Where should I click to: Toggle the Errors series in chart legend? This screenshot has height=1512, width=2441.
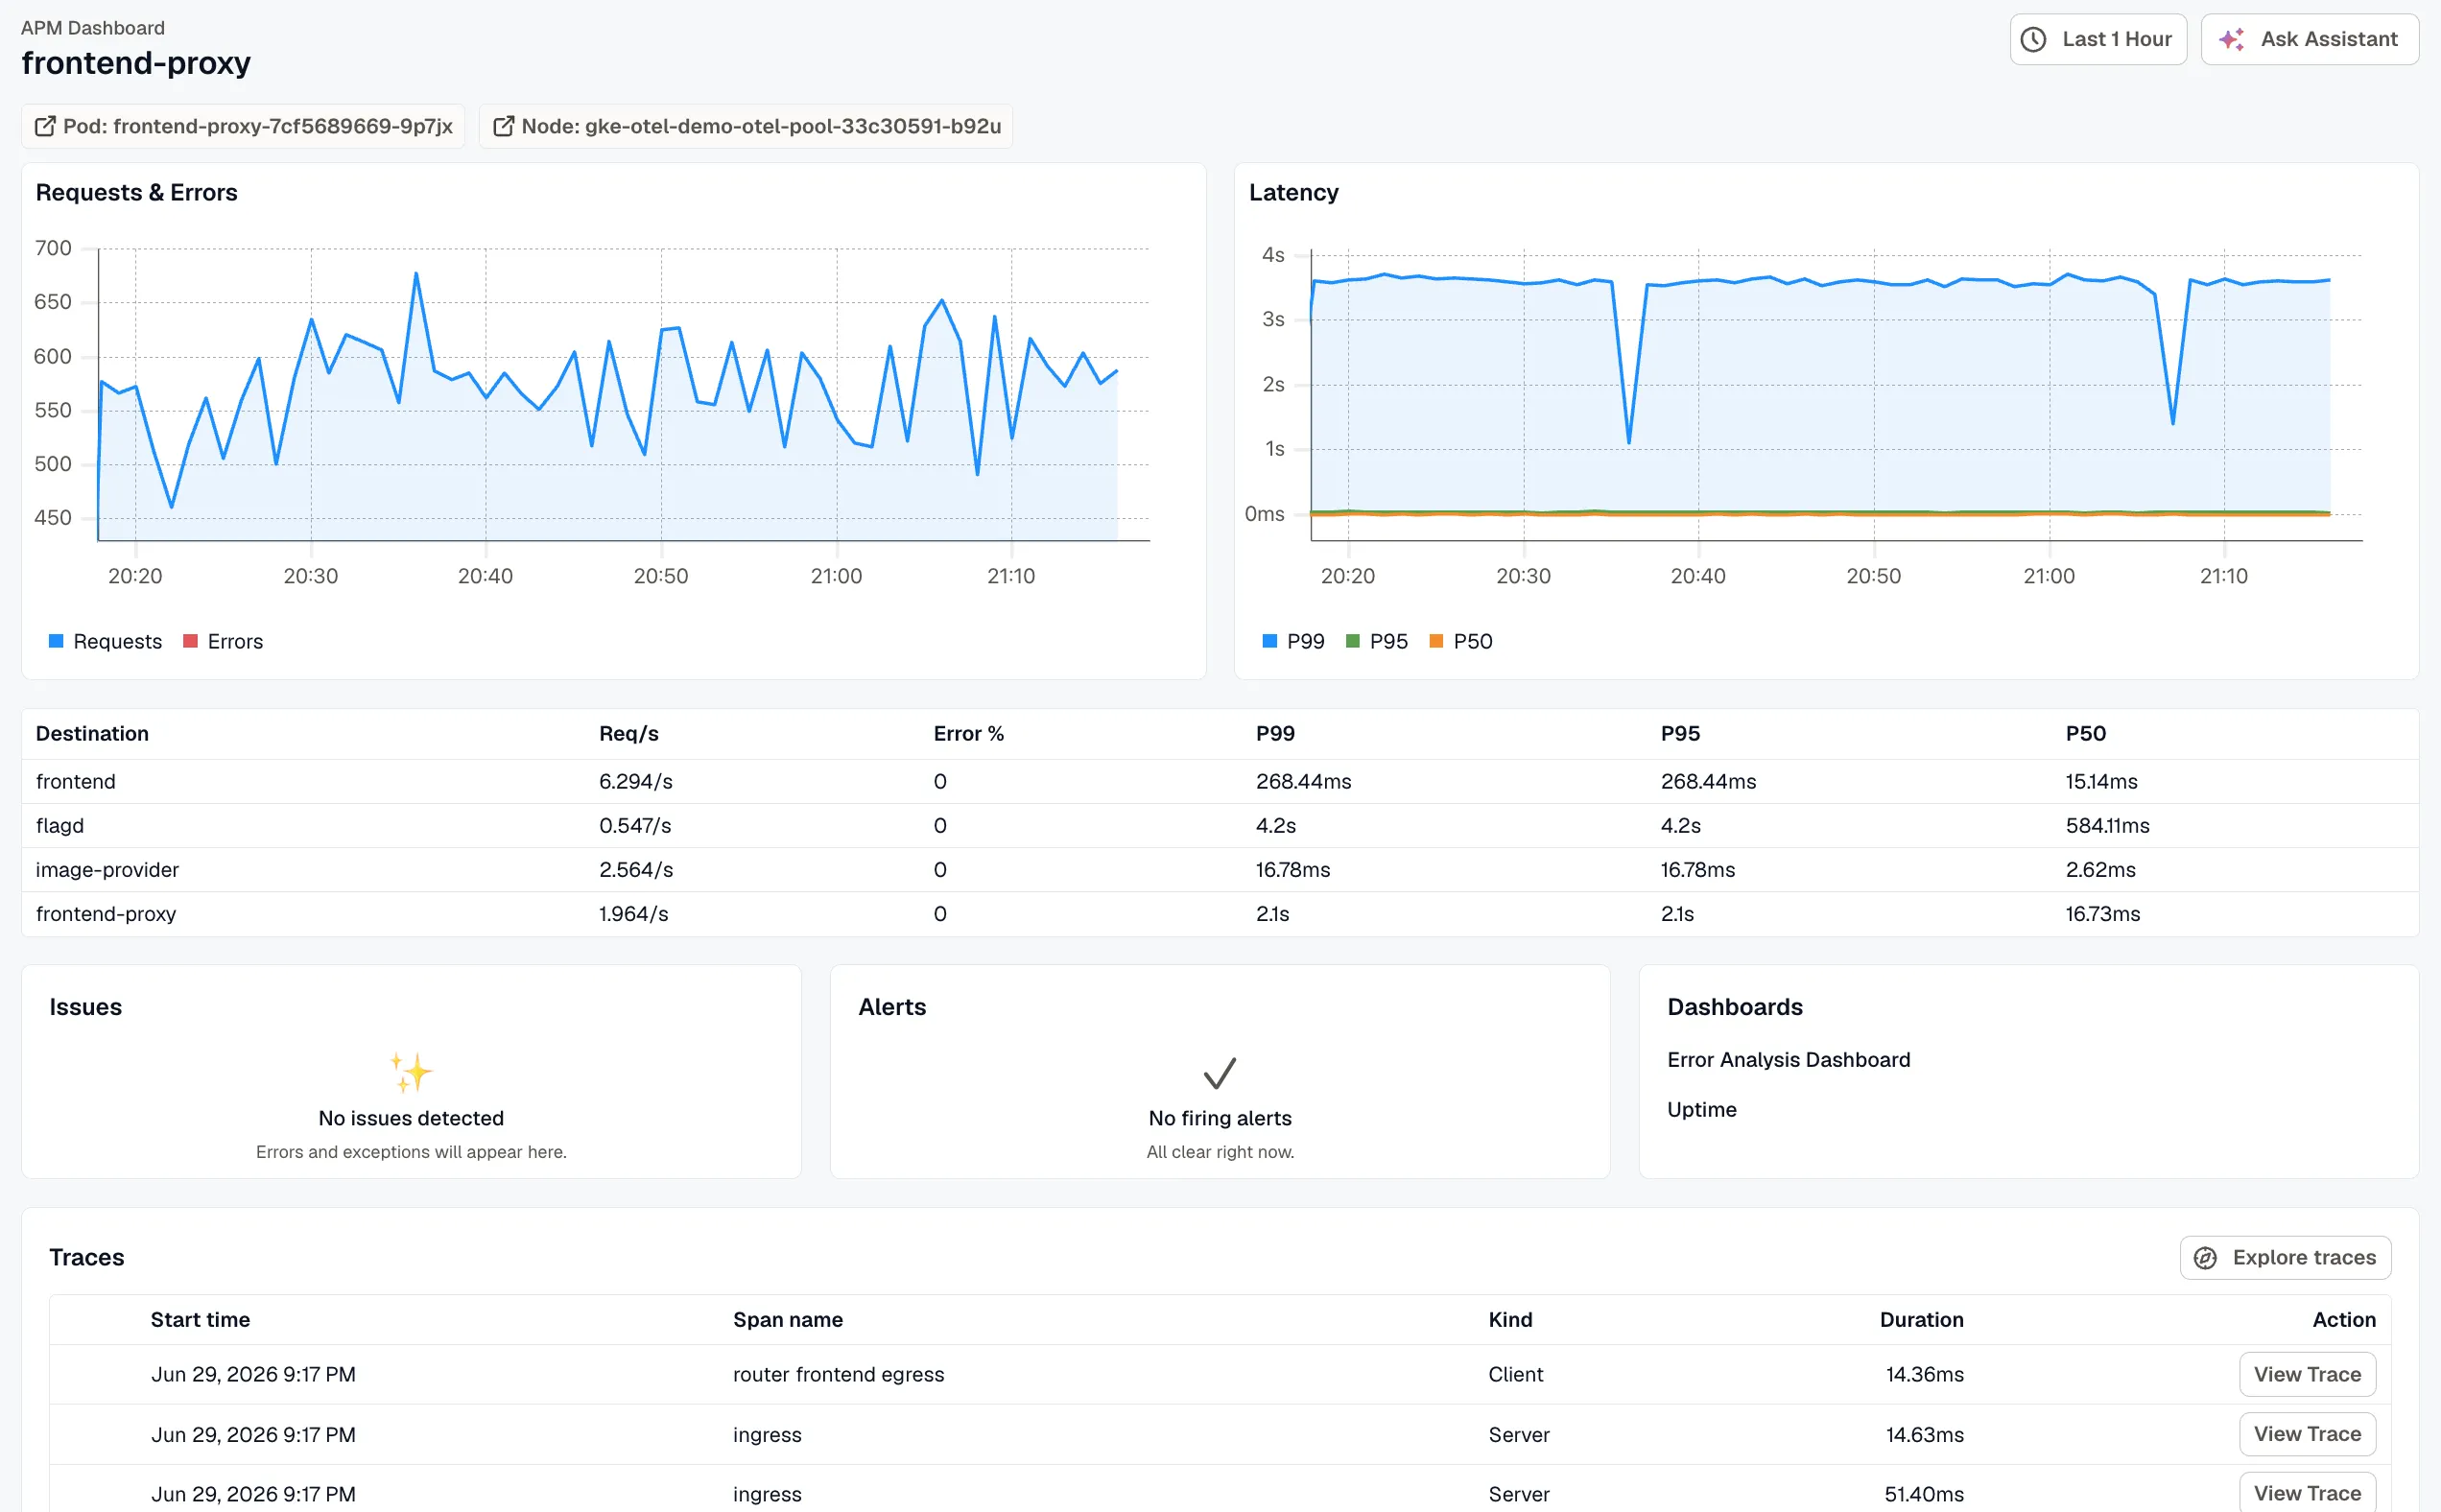point(223,642)
